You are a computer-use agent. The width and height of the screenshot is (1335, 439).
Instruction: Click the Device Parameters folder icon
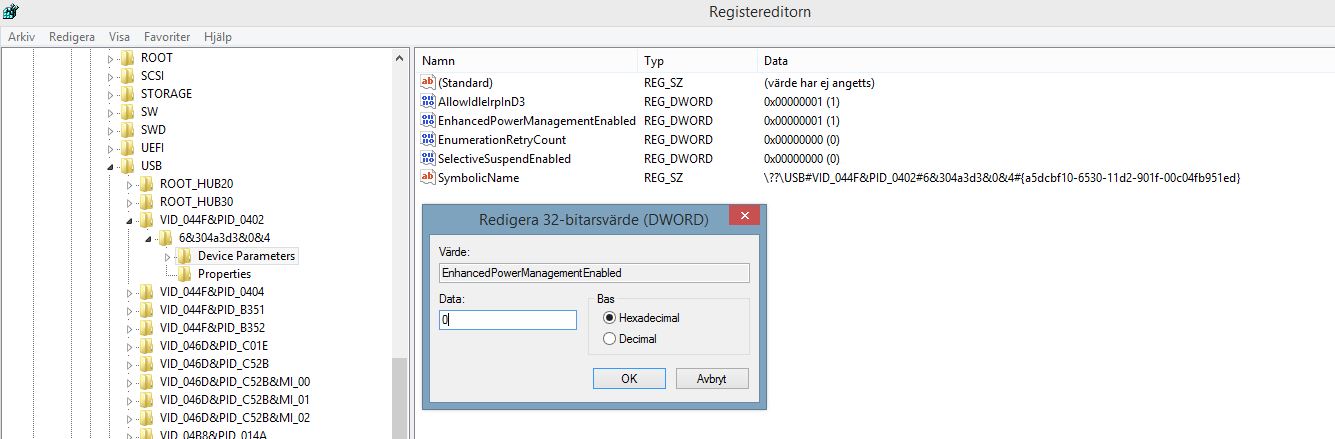185,256
